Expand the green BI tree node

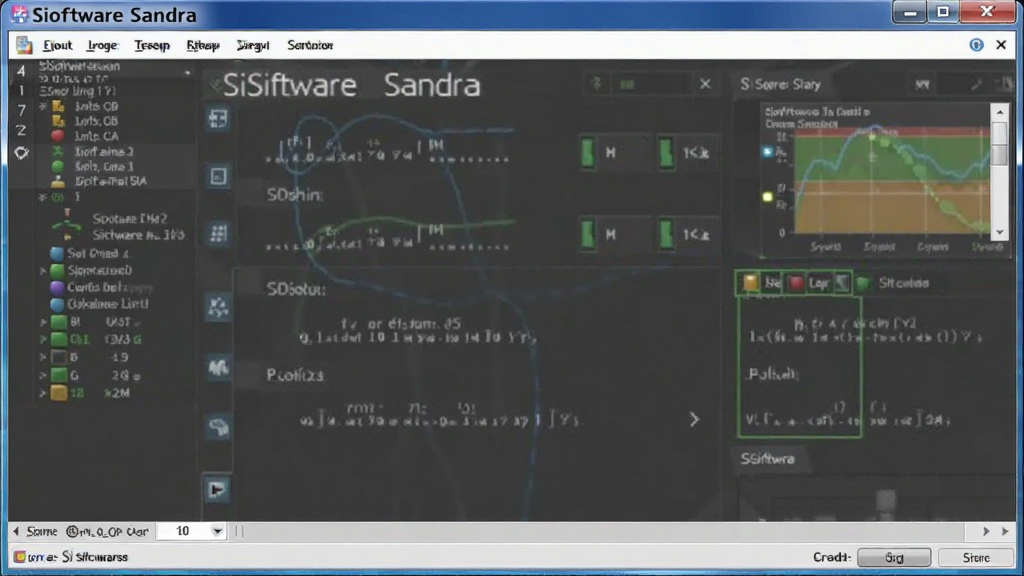point(43,322)
